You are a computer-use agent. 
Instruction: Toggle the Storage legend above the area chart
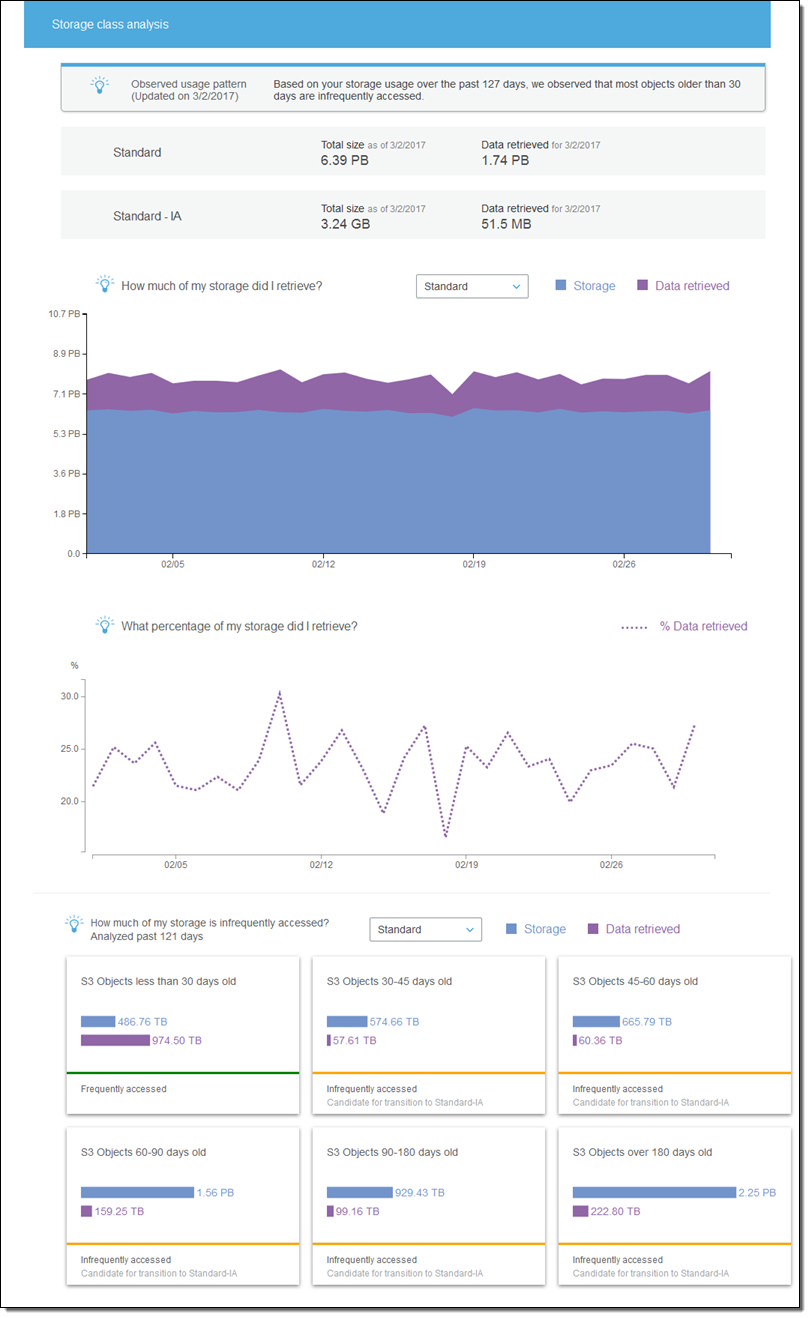585,286
